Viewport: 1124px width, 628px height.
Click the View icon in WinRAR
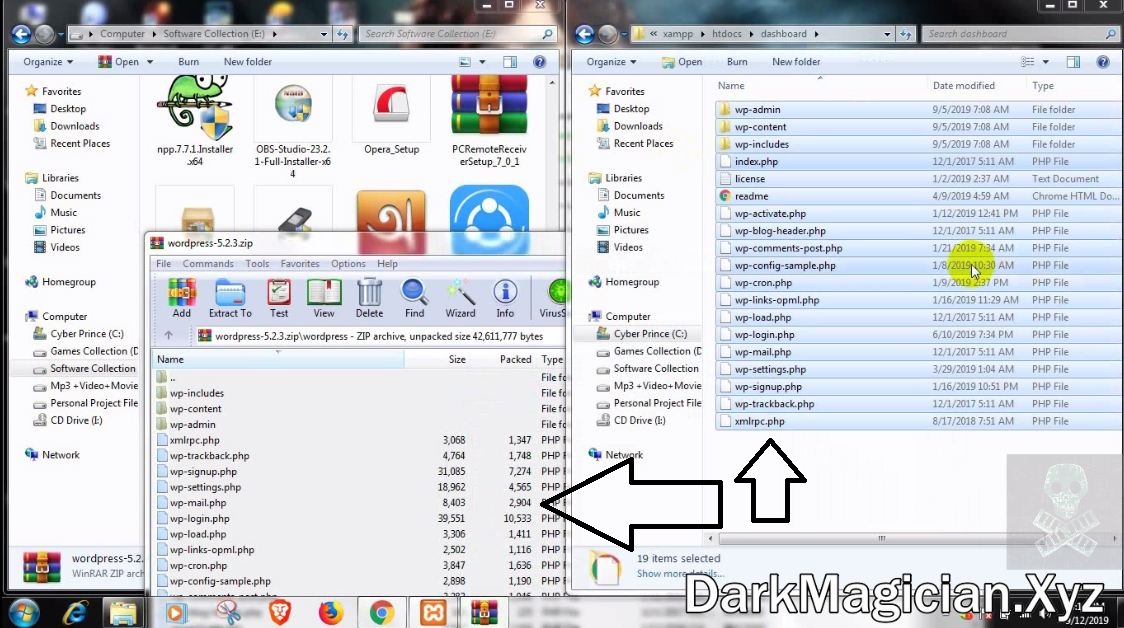(324, 298)
